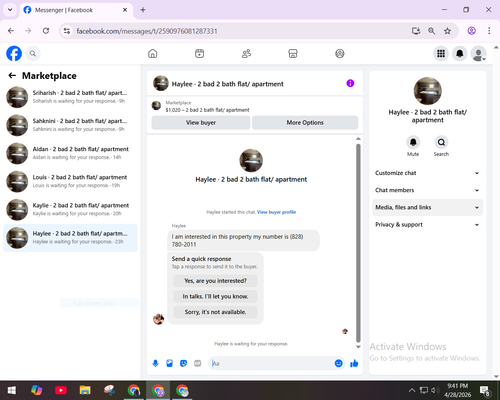Screen dimensions: 500x400
Task: Open the Copilot taskbar icon
Action: tap(36, 390)
